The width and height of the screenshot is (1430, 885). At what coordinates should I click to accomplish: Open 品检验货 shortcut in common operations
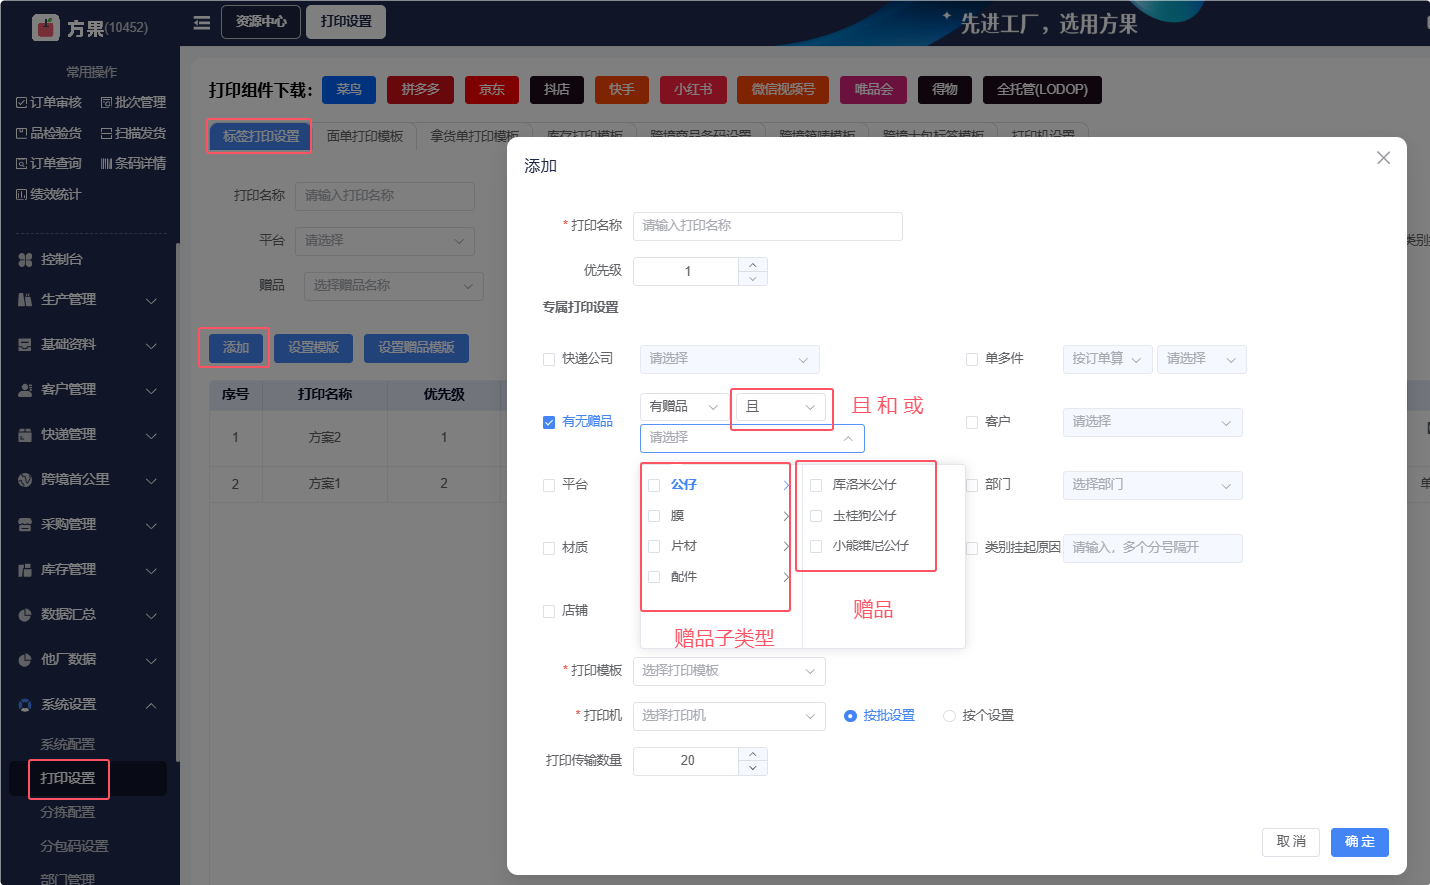49,133
